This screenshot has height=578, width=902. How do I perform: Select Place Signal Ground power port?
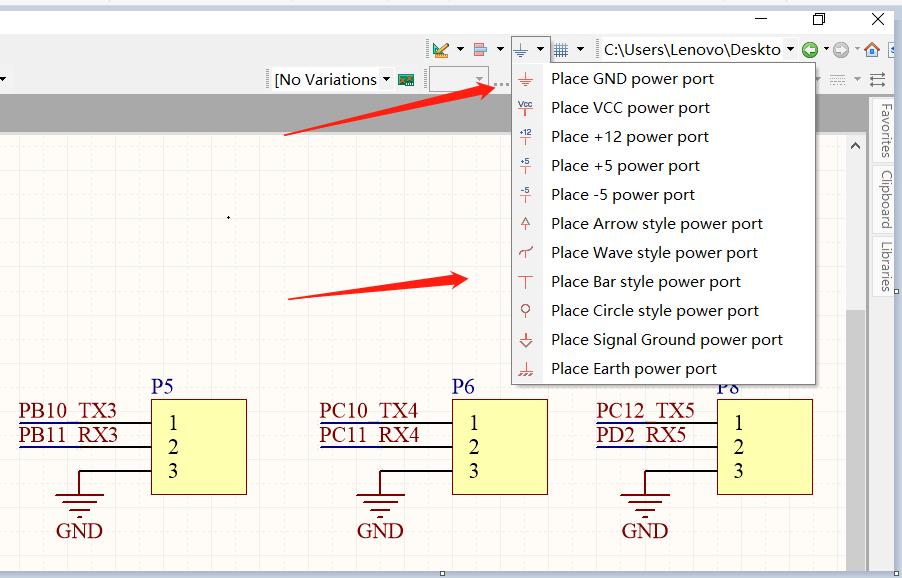[663, 339]
